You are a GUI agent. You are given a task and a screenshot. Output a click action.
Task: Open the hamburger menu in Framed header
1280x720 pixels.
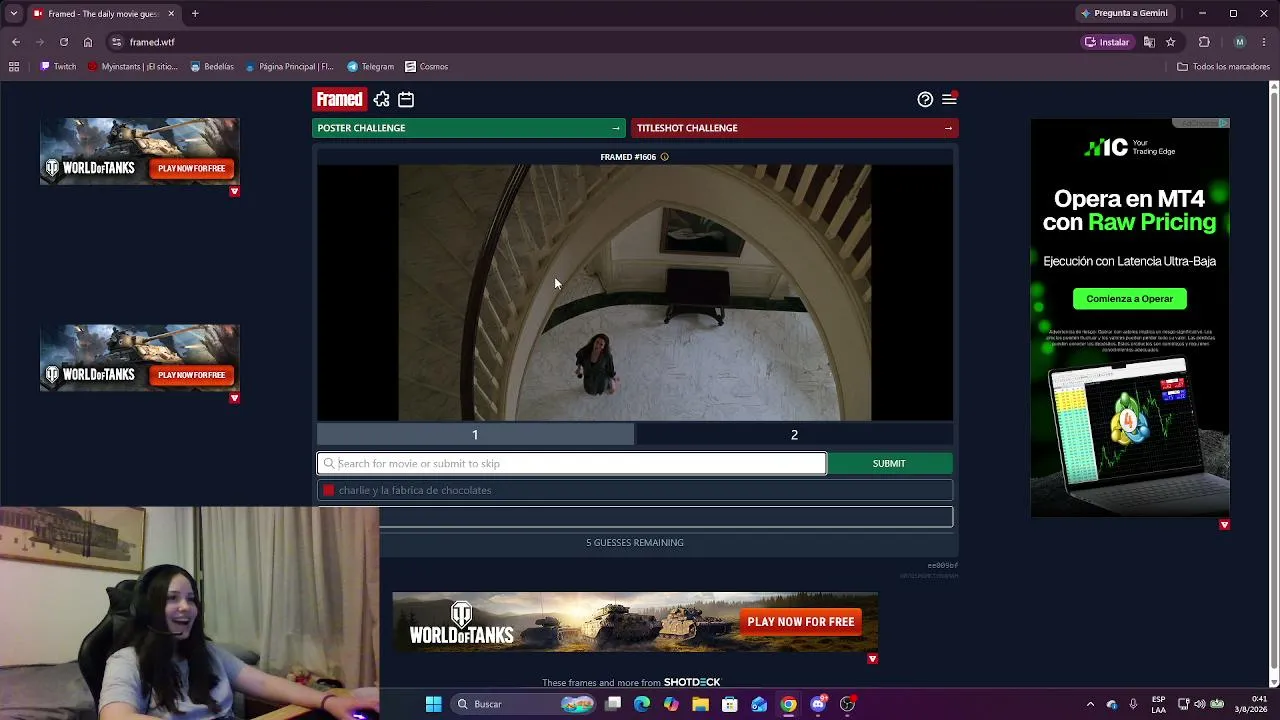949,99
